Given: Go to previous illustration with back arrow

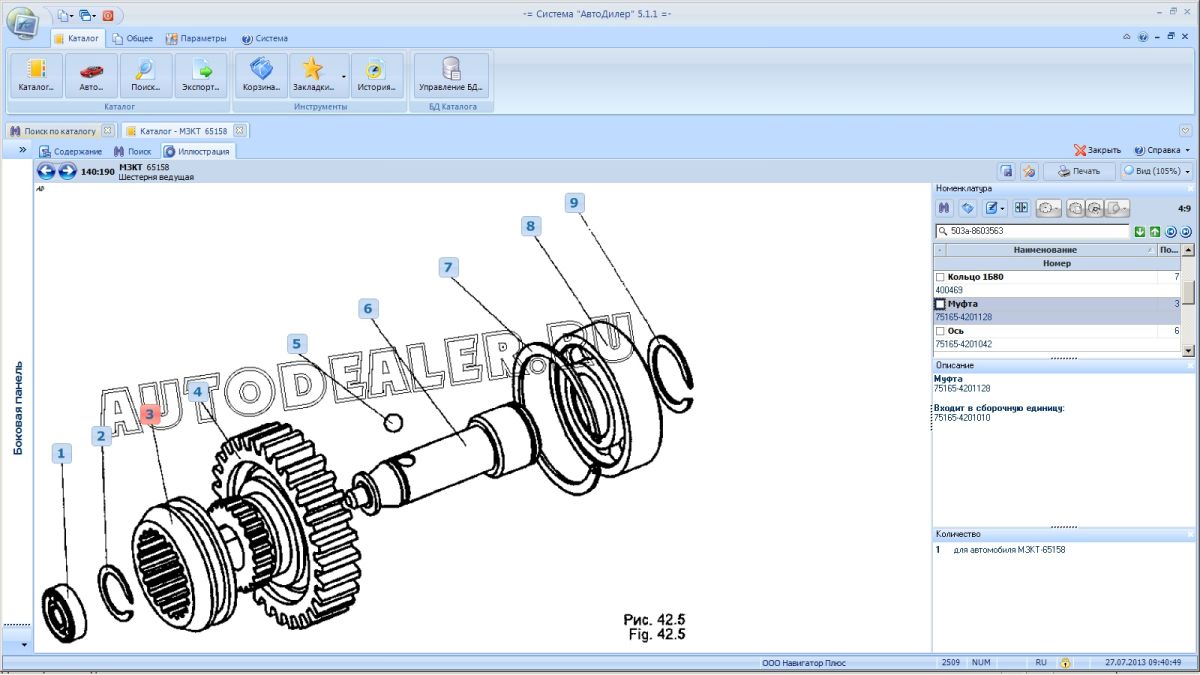Looking at the screenshot, I should pos(46,171).
